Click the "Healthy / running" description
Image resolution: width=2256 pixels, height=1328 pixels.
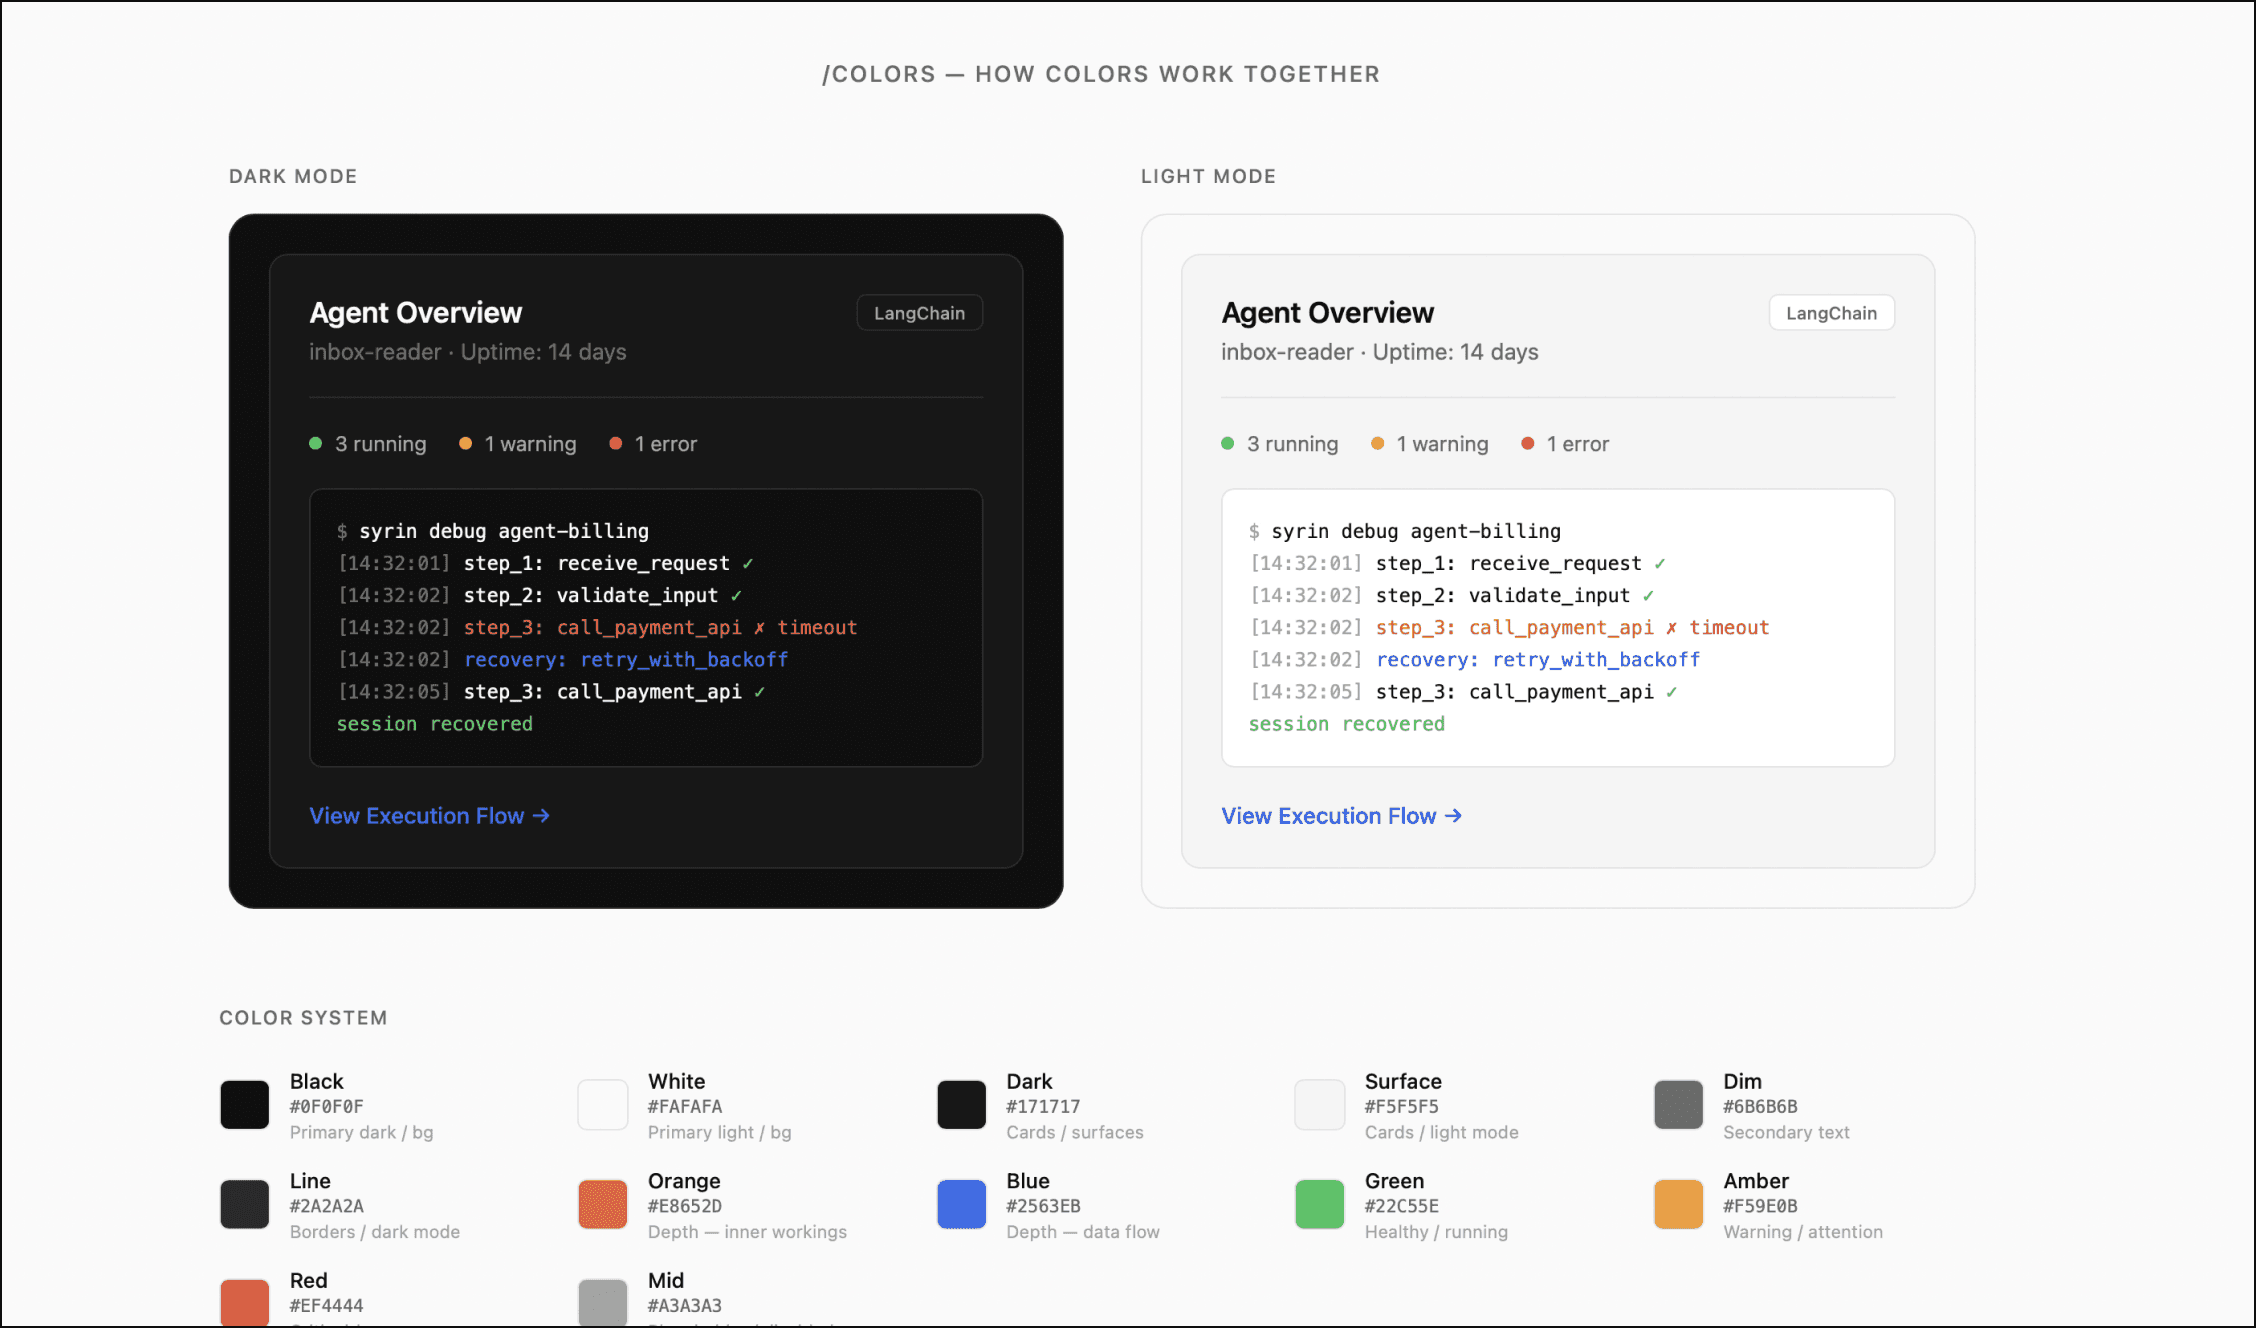pyautogui.click(x=1436, y=1232)
